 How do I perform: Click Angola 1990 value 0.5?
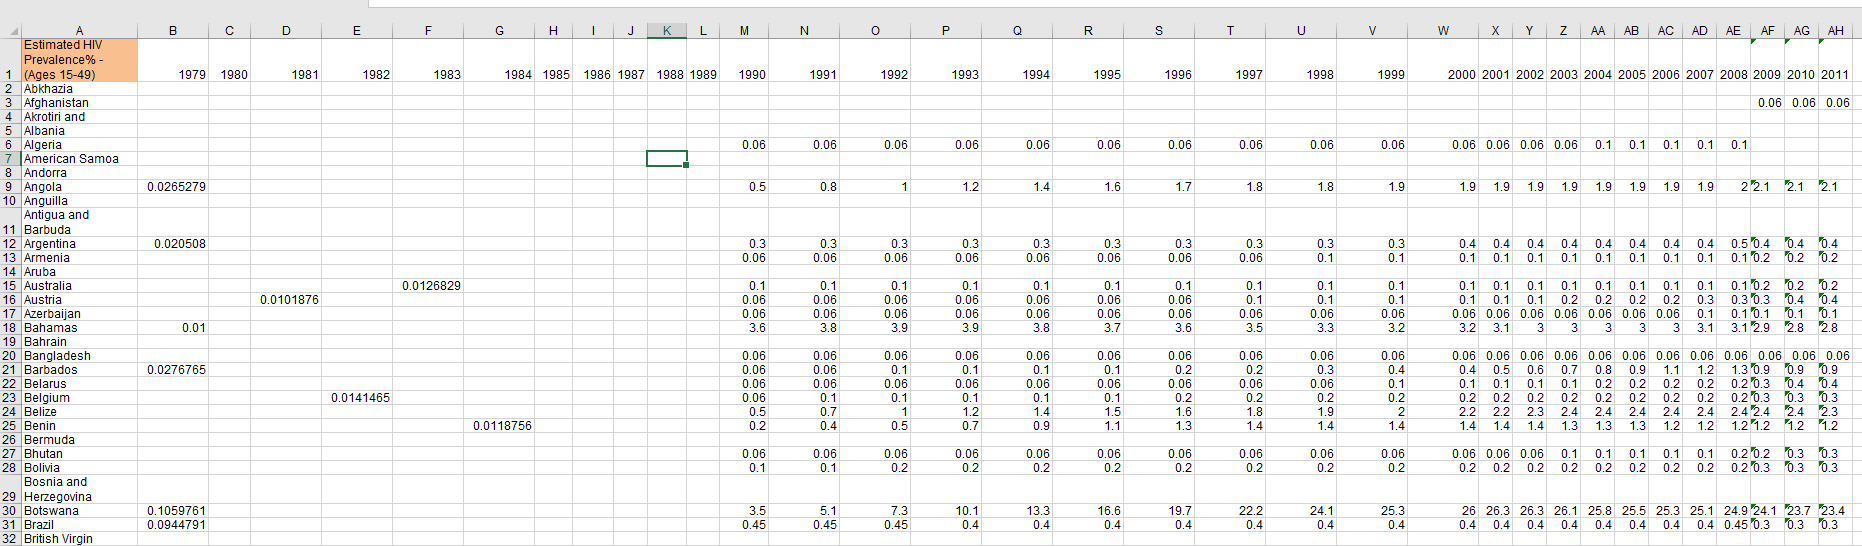(744, 187)
